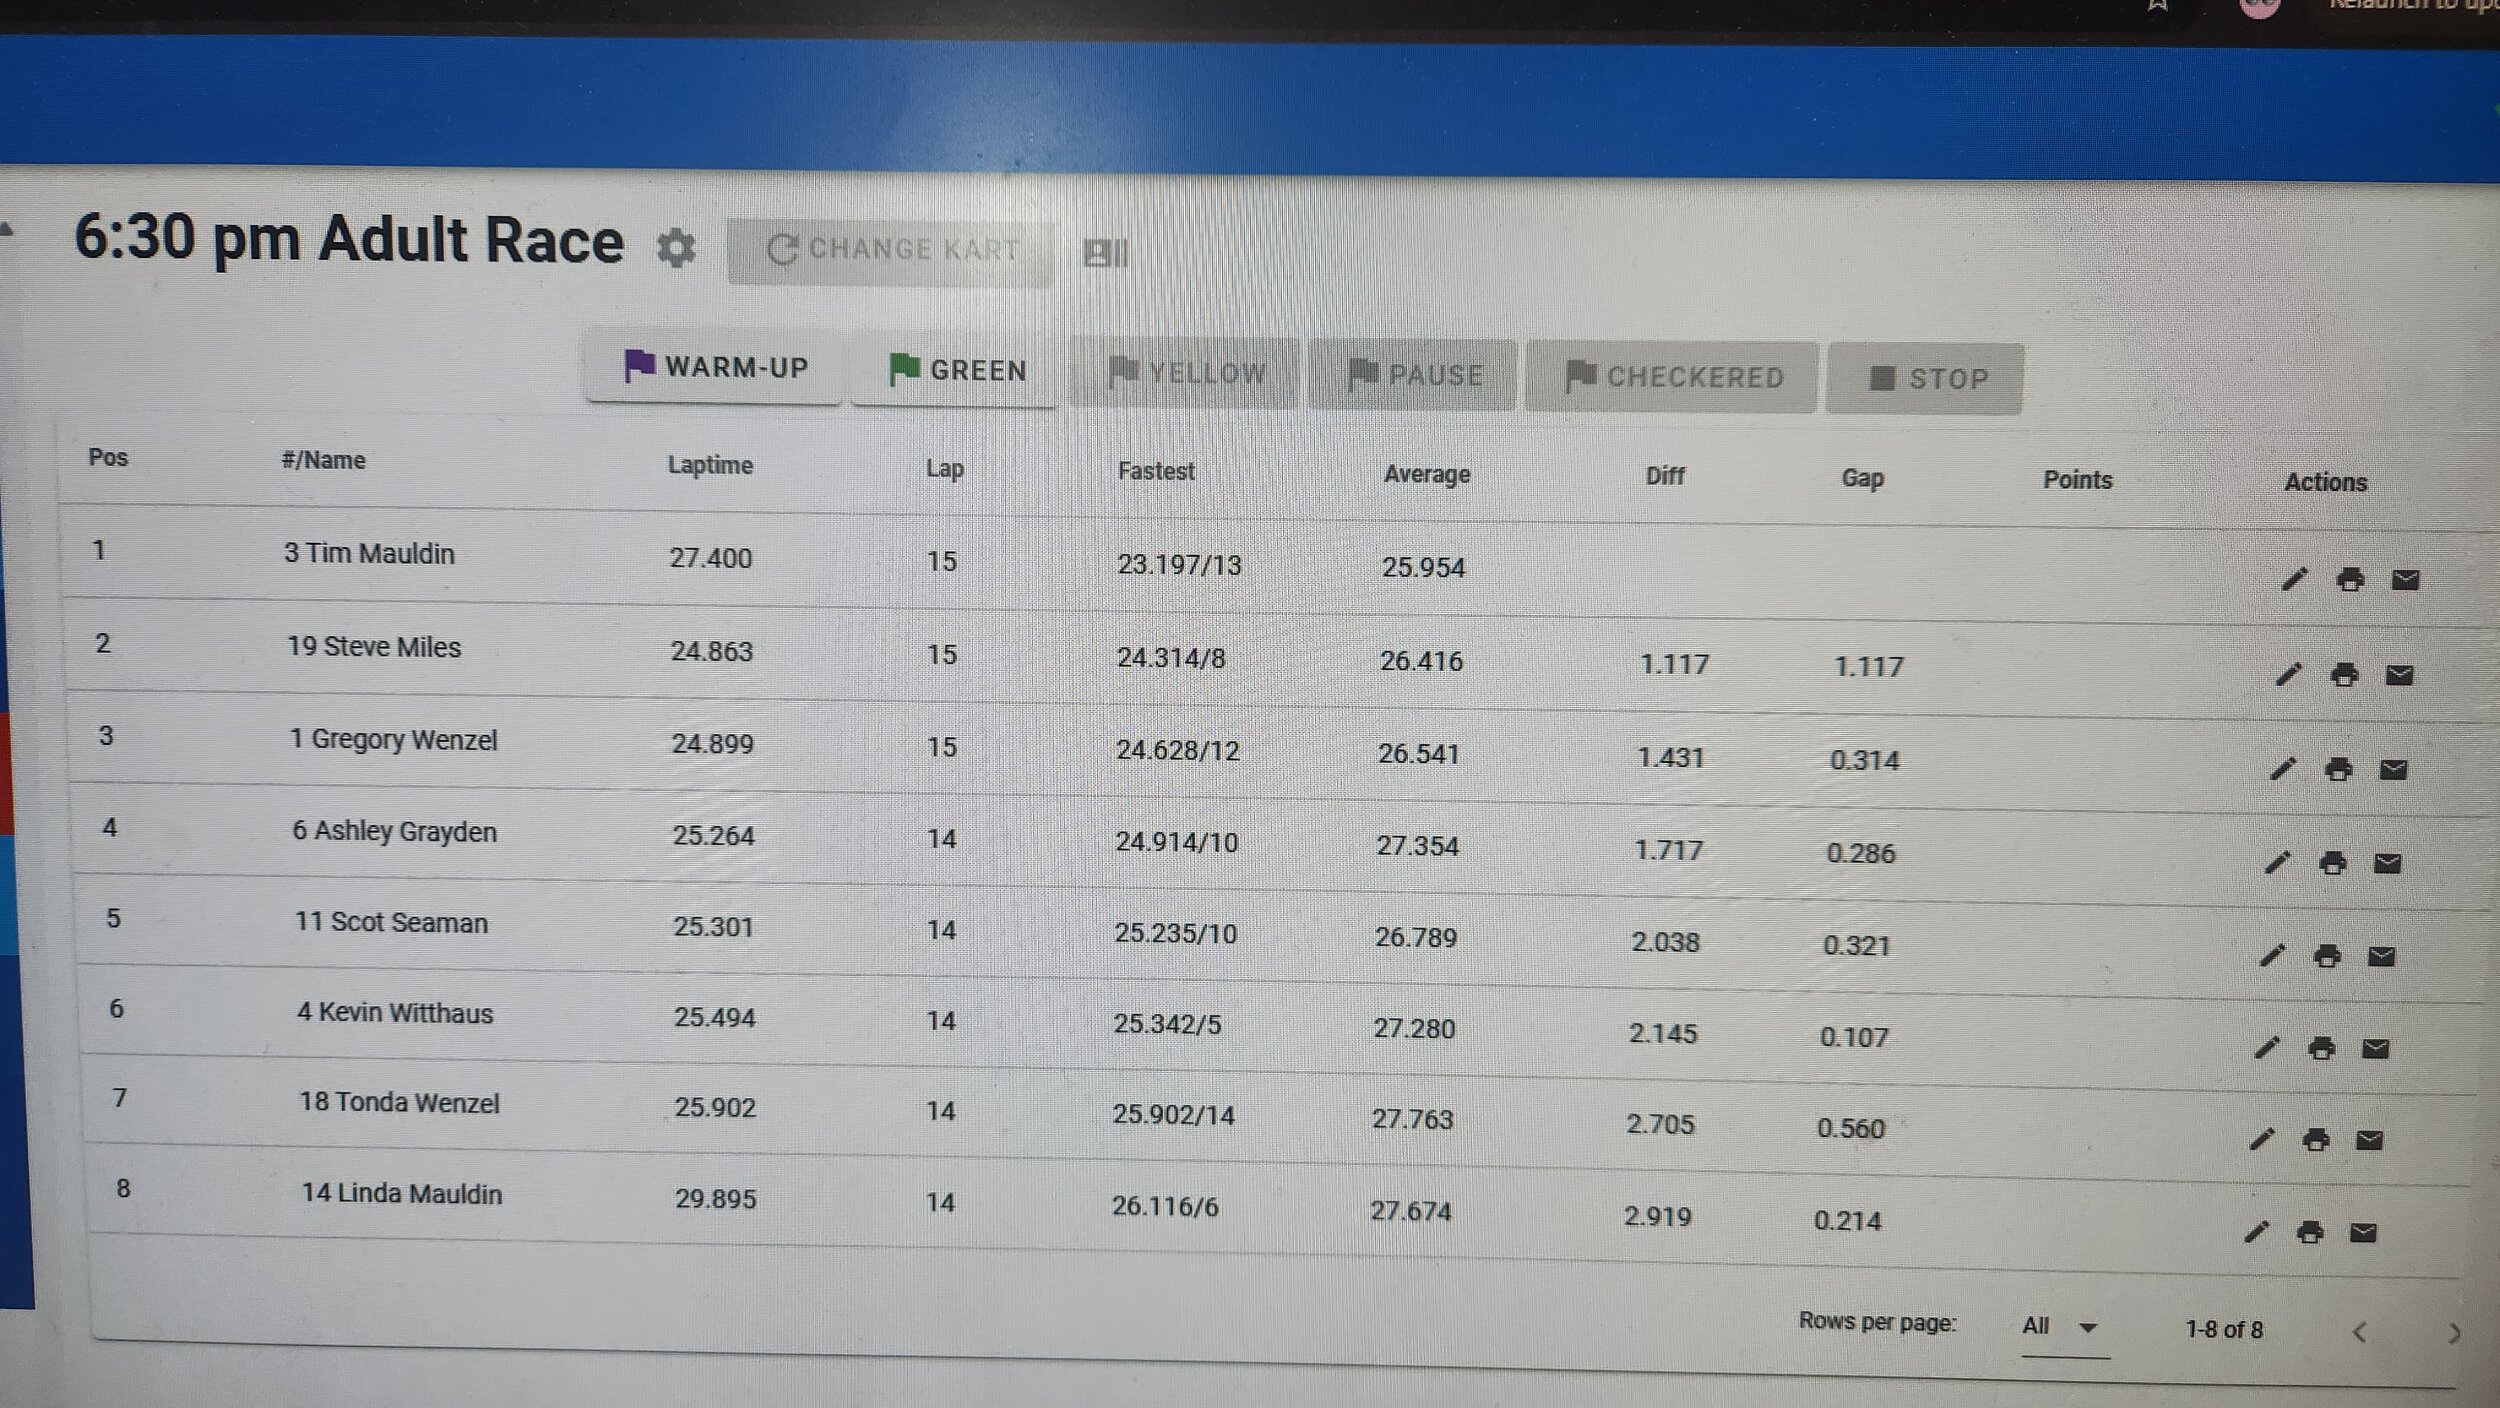Print Steve Miles' results

(2344, 675)
